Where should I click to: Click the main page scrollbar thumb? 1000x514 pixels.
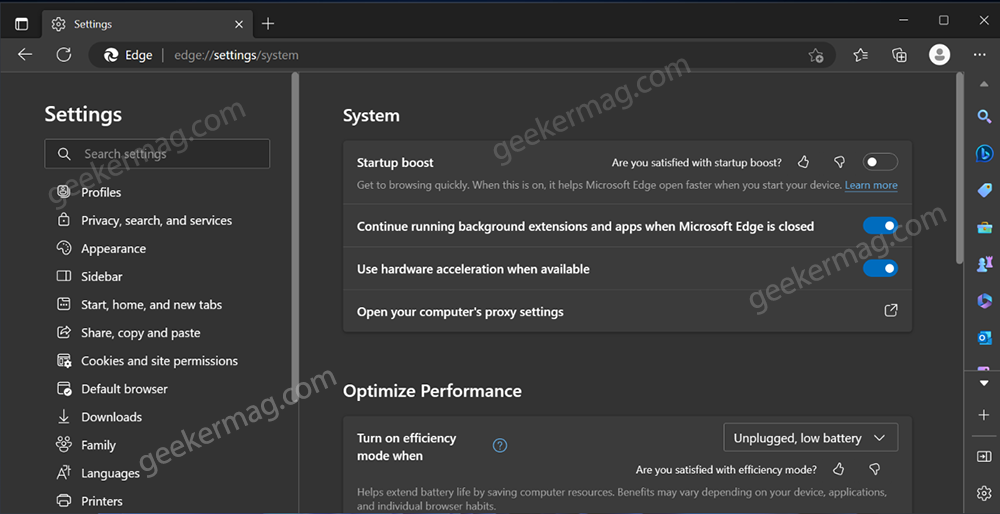click(960, 168)
